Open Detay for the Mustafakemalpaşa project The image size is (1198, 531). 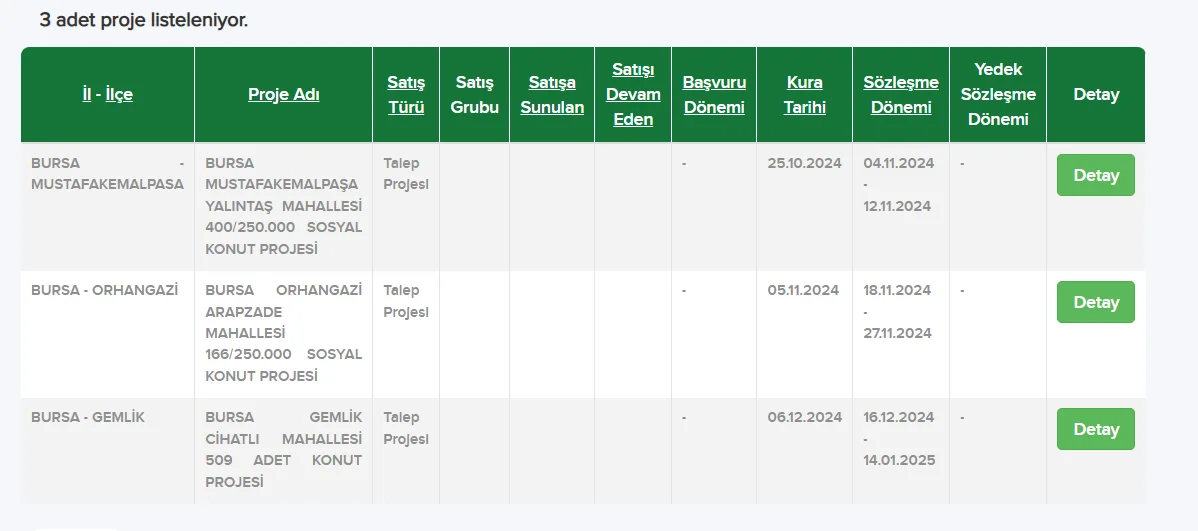1095,176
